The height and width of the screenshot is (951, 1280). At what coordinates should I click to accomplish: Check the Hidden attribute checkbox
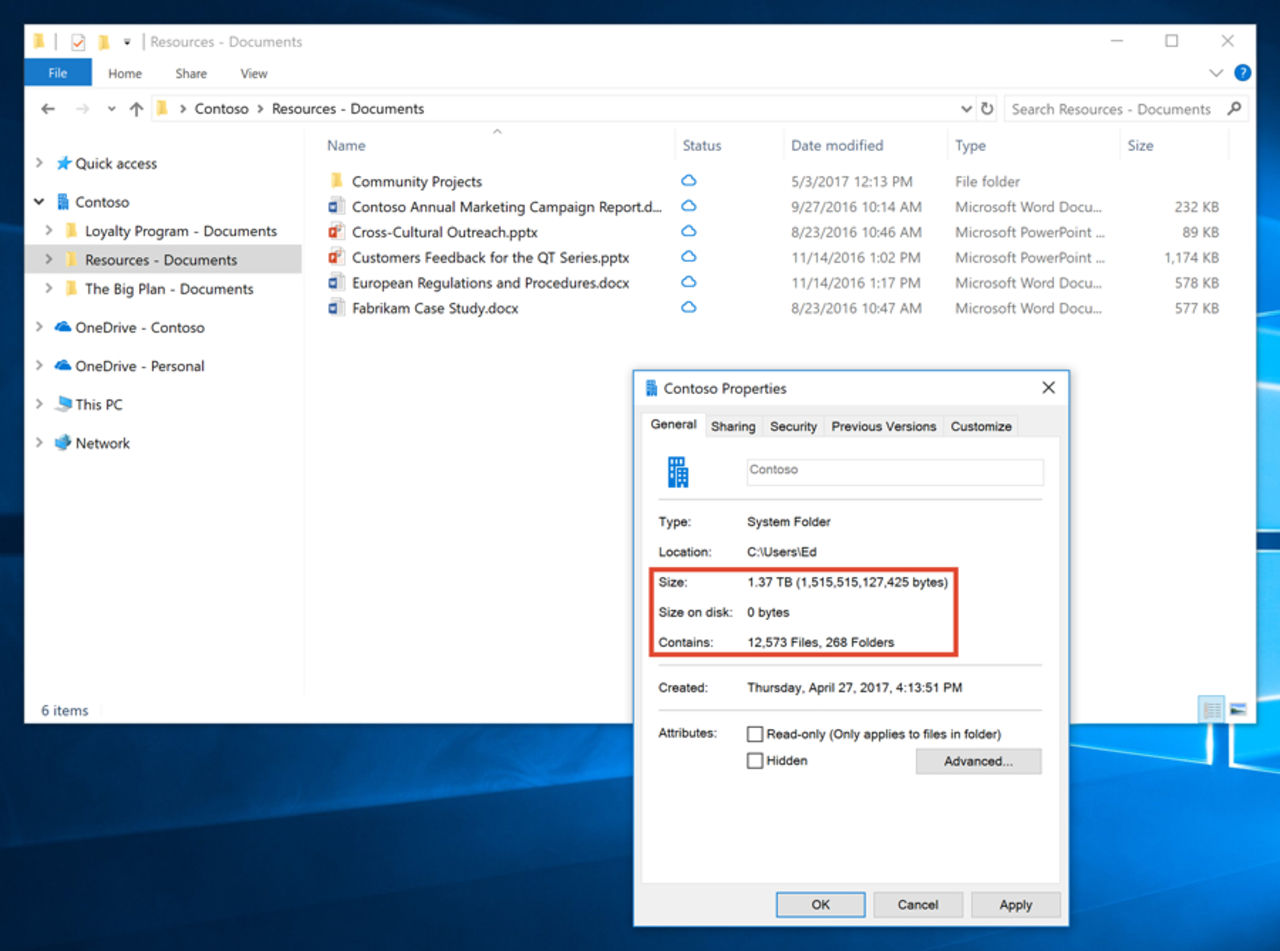click(x=755, y=761)
